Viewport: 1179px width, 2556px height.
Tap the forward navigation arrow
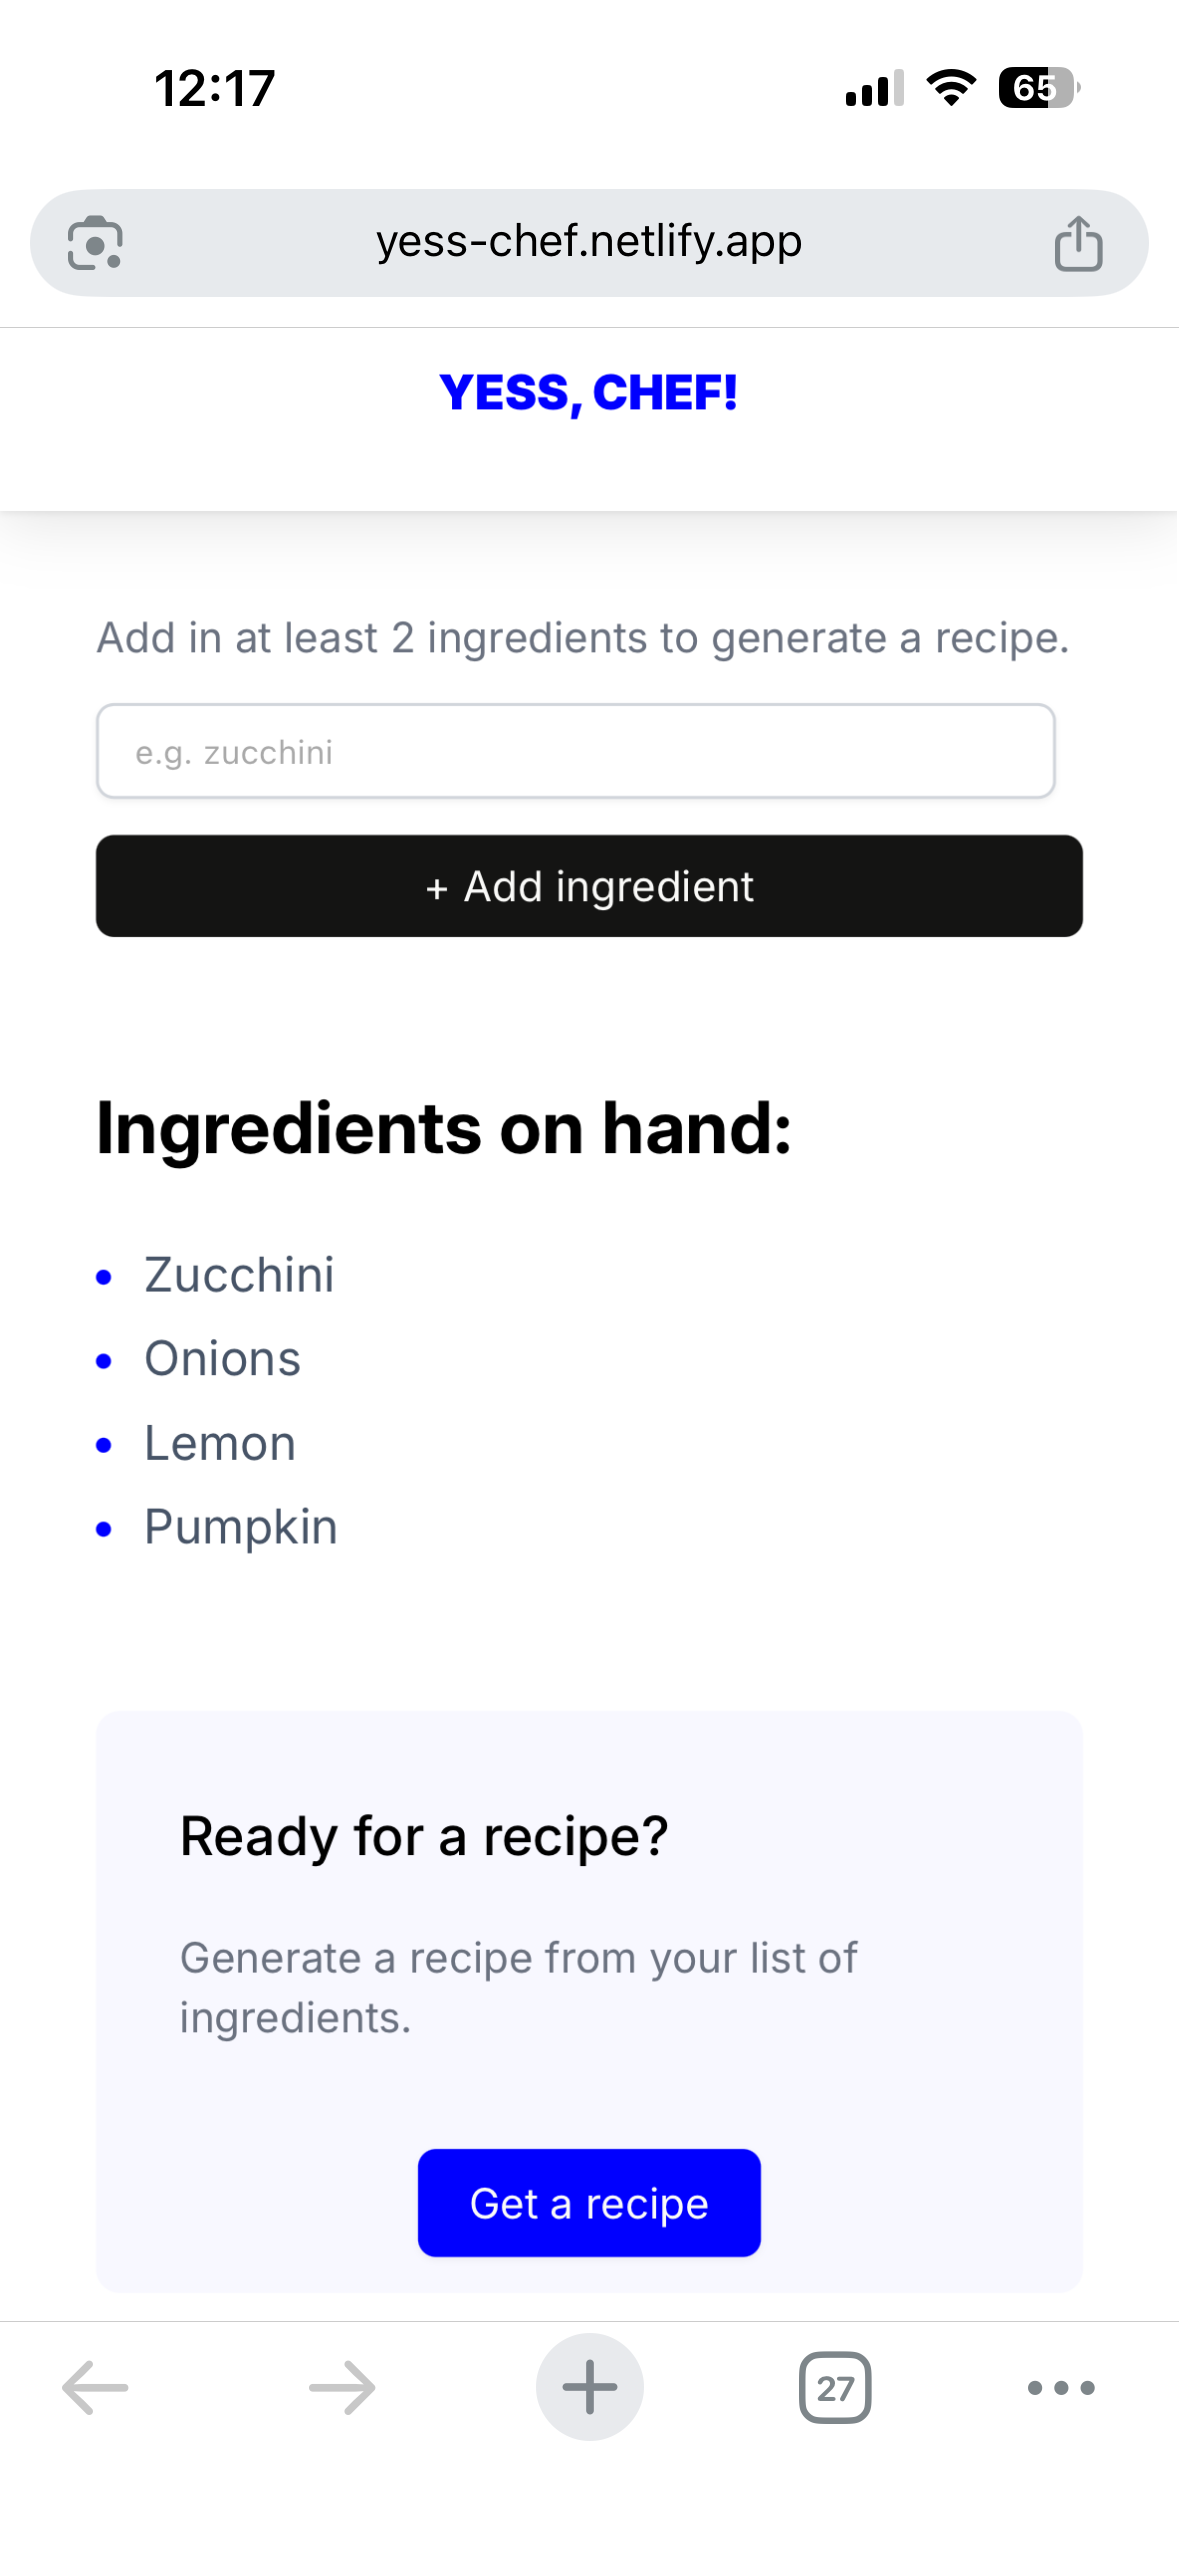(x=342, y=2387)
